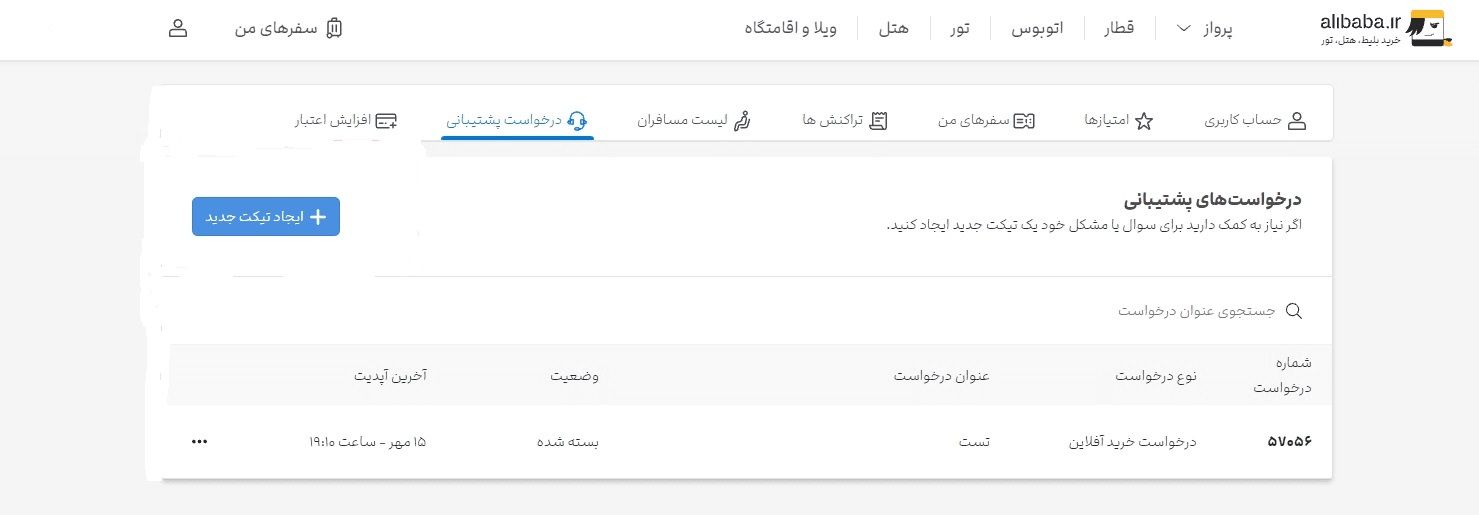Click the alibaba.ir logo
Screen dimensions: 1479x515
(x=1382, y=29)
